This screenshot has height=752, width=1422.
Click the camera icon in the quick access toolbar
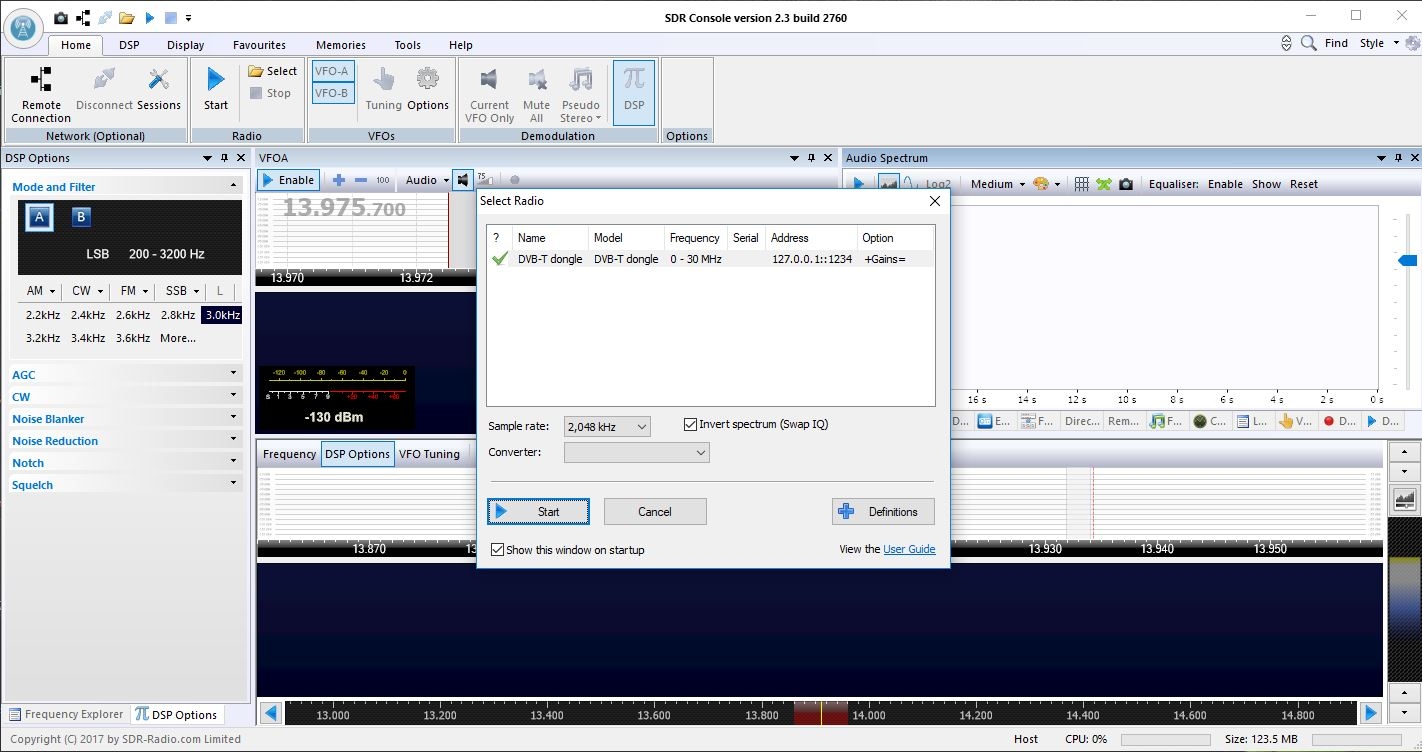61,18
